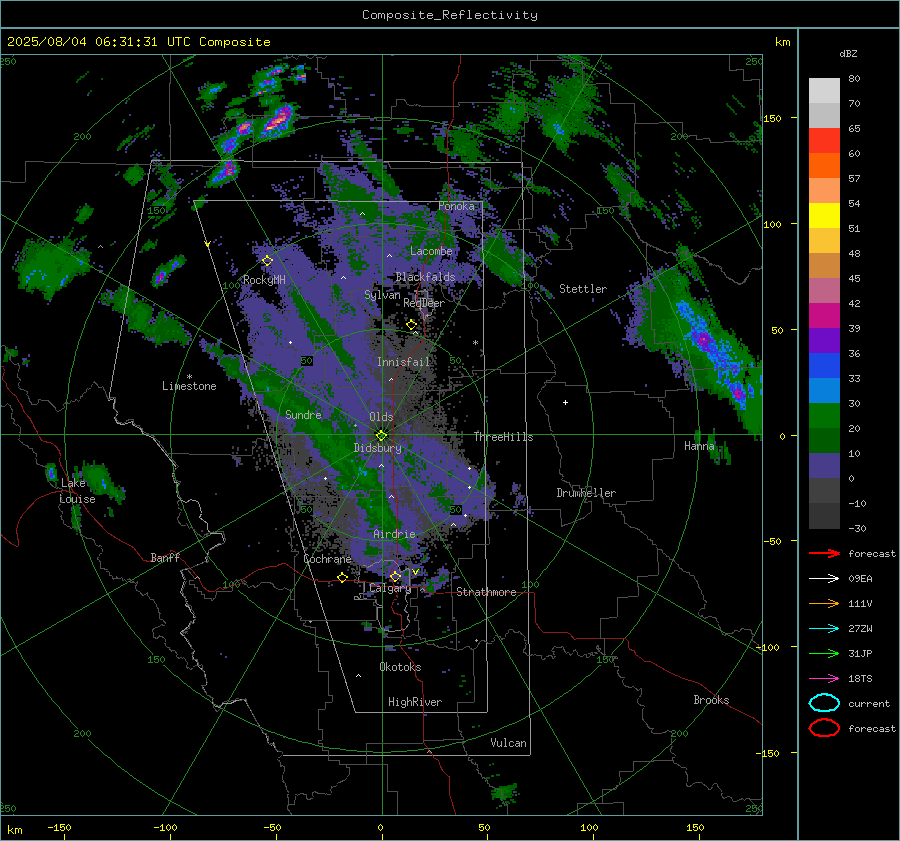Click the 80 value on the dBZ scale
The height and width of the screenshot is (841, 900).
coord(854,79)
